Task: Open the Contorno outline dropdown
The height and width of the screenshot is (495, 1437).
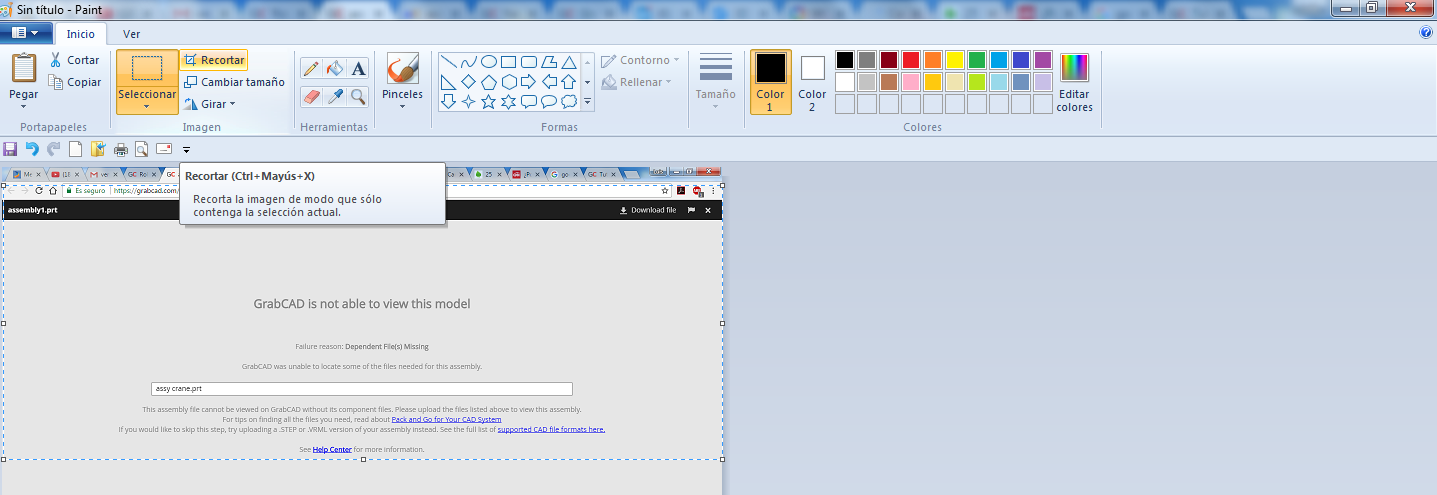Action: point(641,60)
